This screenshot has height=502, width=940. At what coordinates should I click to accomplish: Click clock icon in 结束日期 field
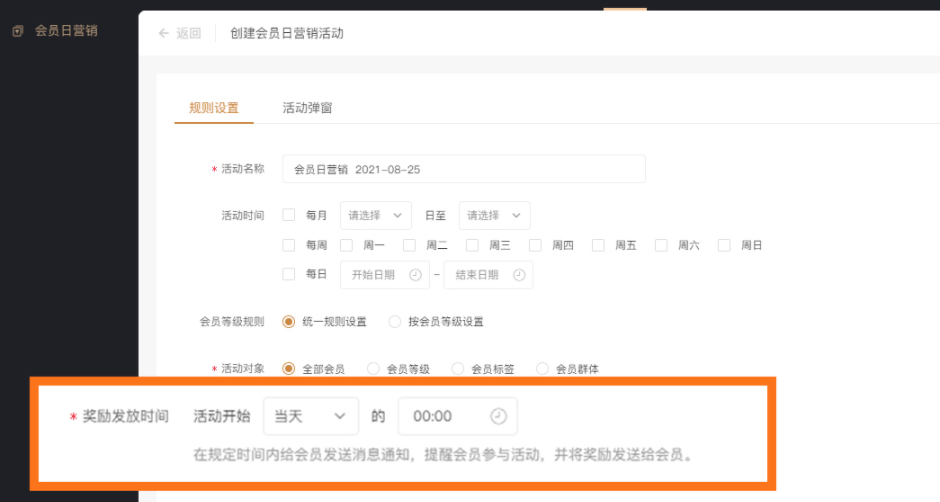(x=519, y=275)
